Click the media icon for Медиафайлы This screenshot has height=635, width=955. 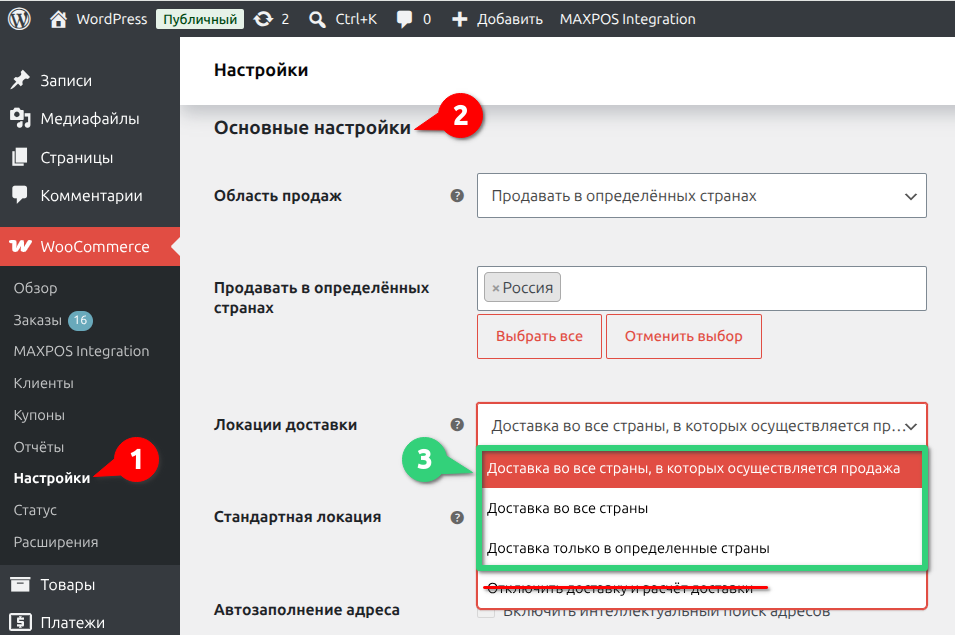(20, 118)
